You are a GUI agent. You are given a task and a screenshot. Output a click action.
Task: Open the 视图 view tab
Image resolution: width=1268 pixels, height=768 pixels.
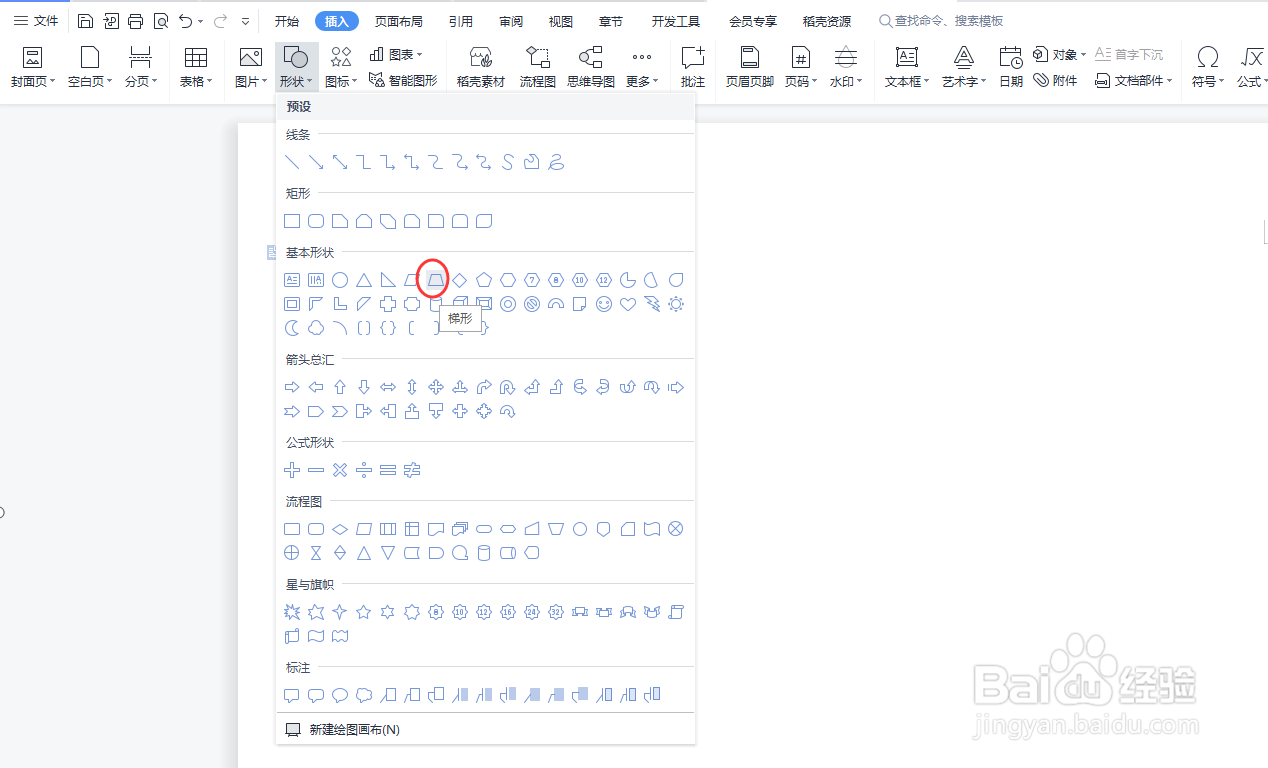point(561,21)
